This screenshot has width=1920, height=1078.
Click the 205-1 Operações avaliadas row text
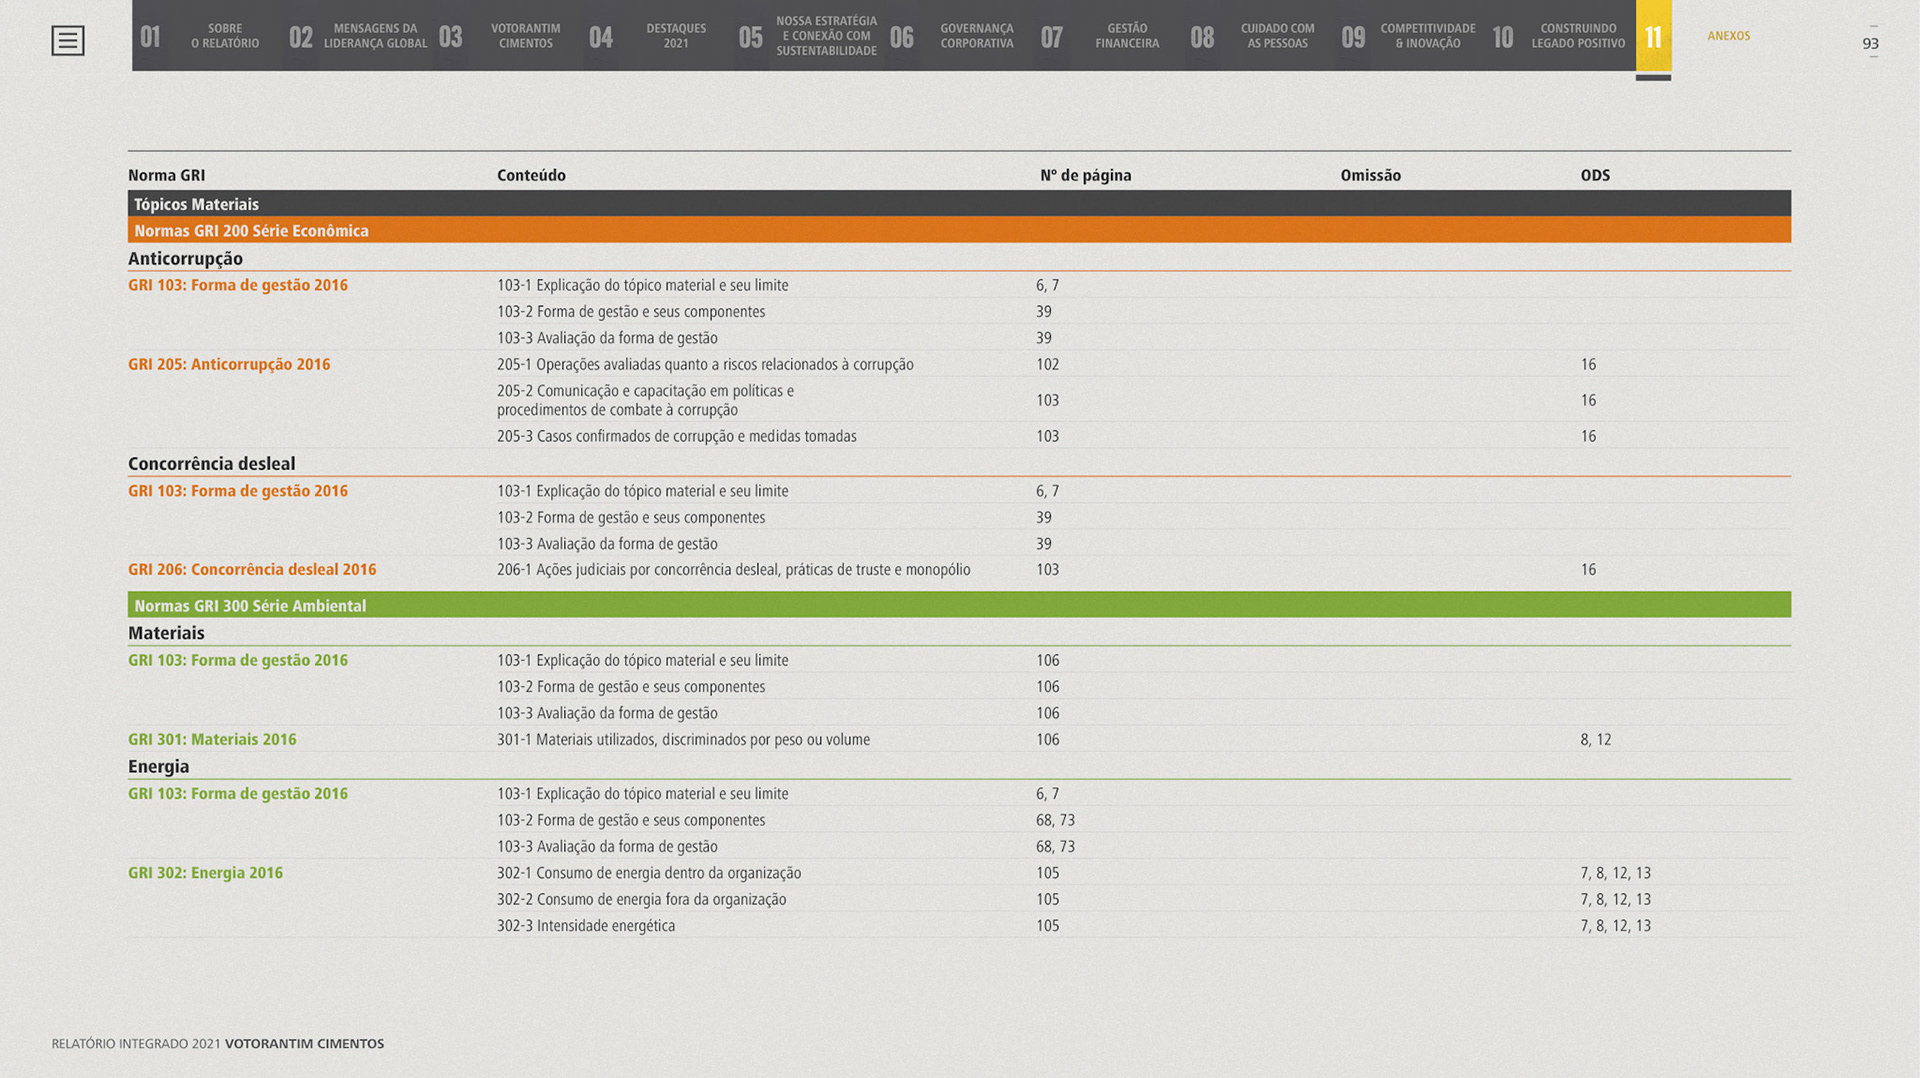(705, 365)
